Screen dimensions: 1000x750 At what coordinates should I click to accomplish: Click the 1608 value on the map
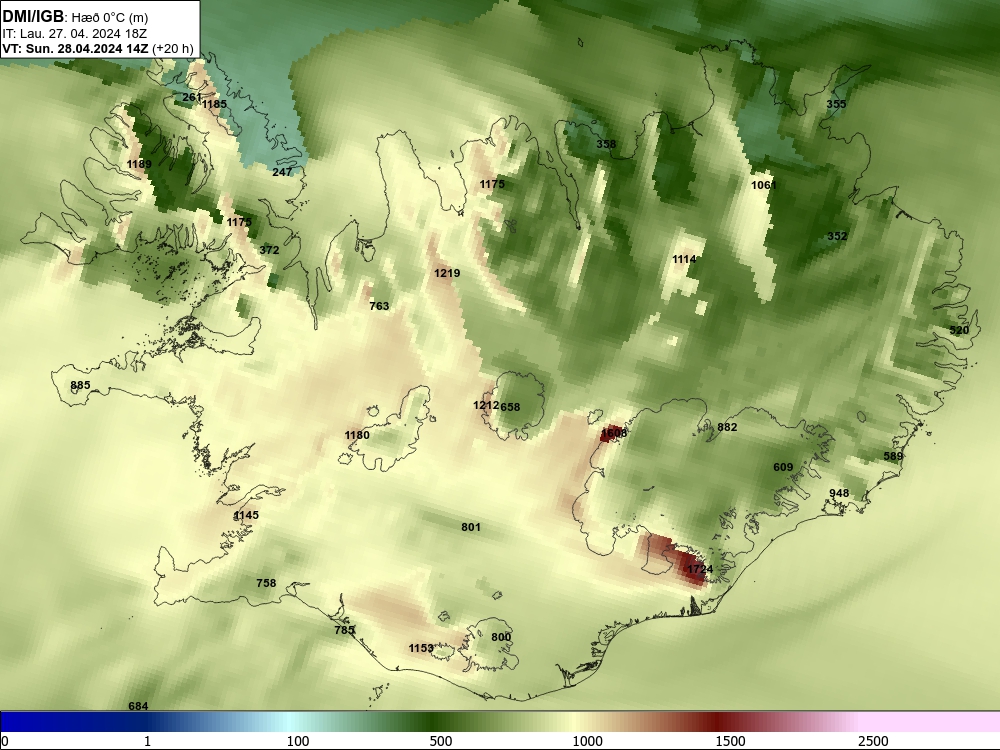point(614,433)
